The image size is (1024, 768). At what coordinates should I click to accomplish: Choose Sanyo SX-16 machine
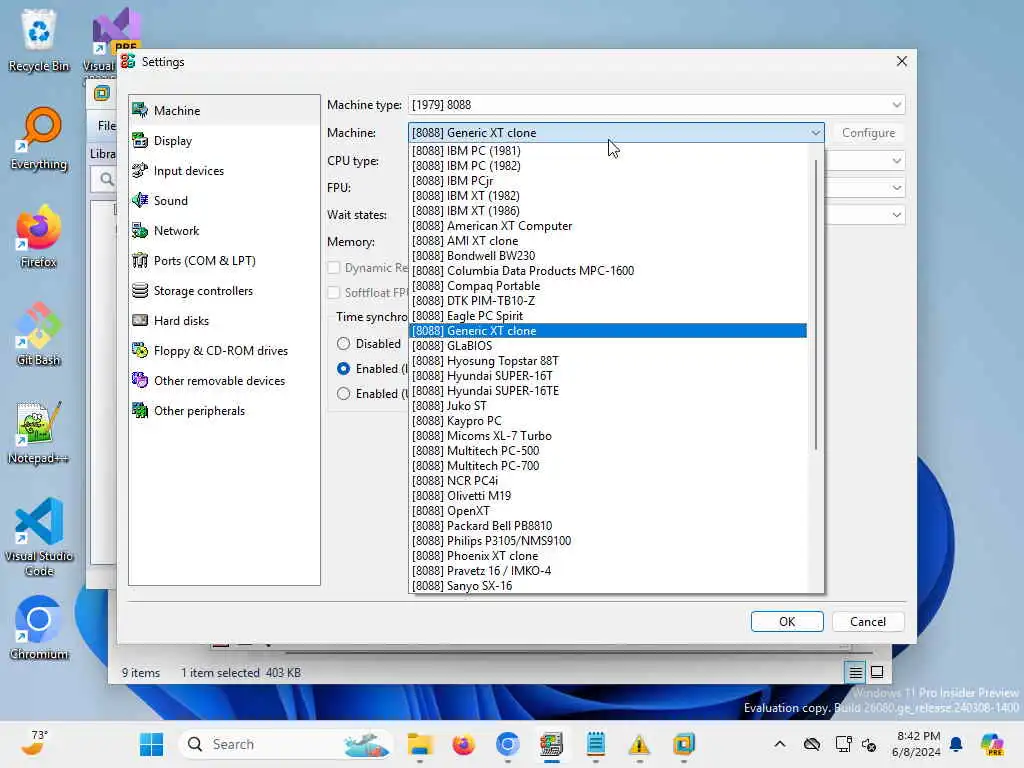(x=608, y=586)
